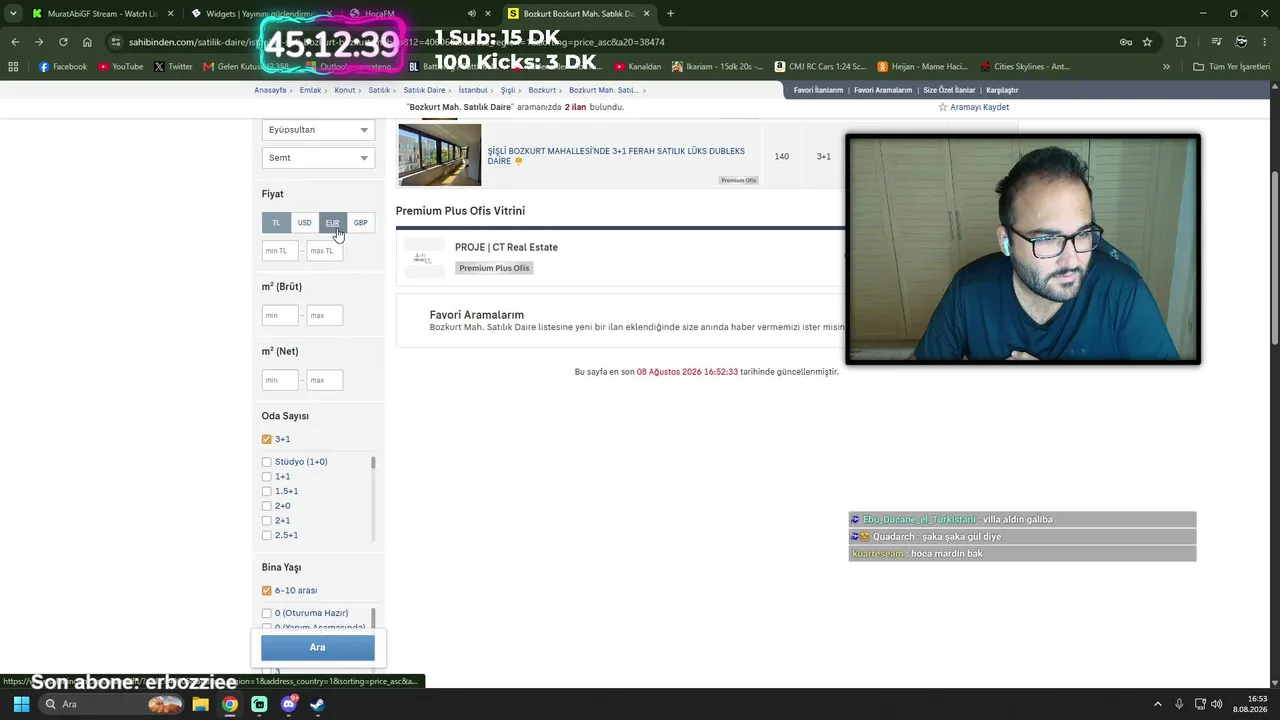Open the Ikariam bookmark
Image resolution: width=1280 pixels, height=720 pixels.
[717, 67]
